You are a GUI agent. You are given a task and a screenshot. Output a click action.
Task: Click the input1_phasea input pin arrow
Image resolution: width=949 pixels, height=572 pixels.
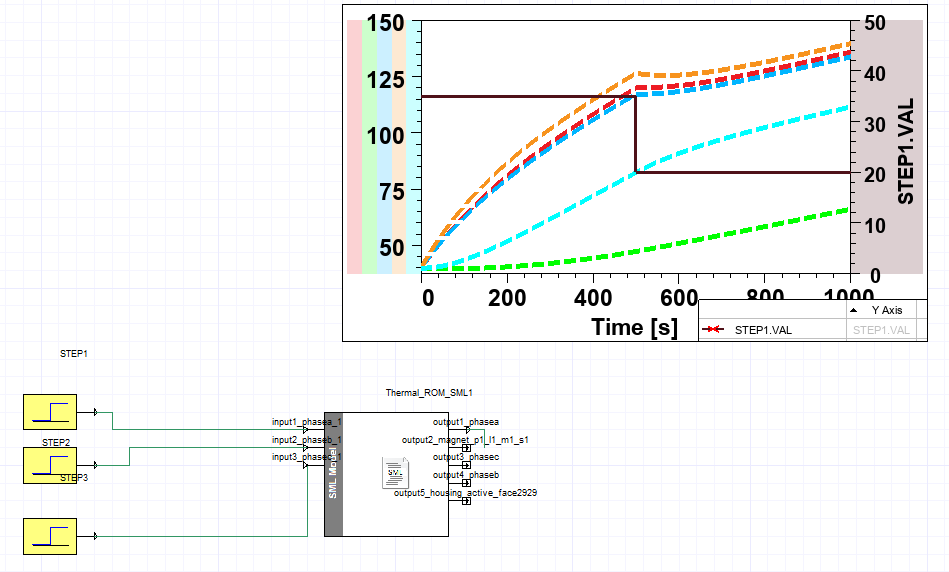coord(305,429)
